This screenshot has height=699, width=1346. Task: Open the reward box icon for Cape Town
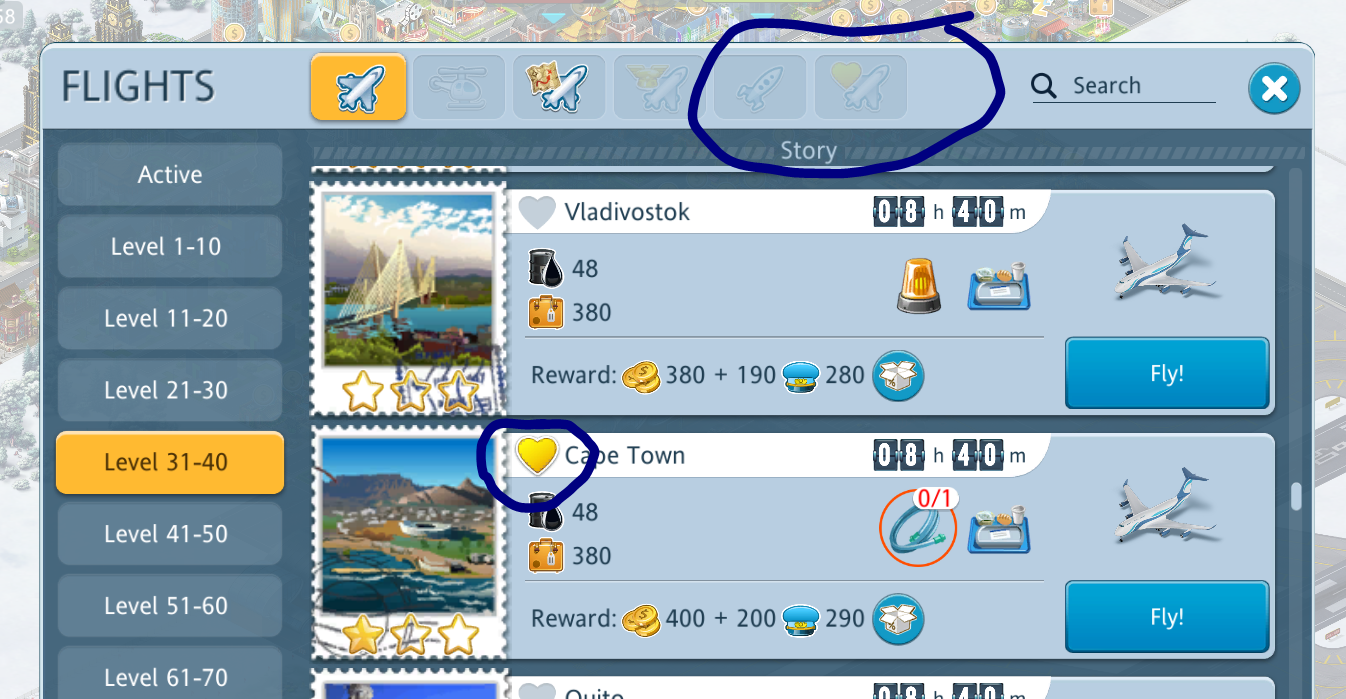[898, 618]
